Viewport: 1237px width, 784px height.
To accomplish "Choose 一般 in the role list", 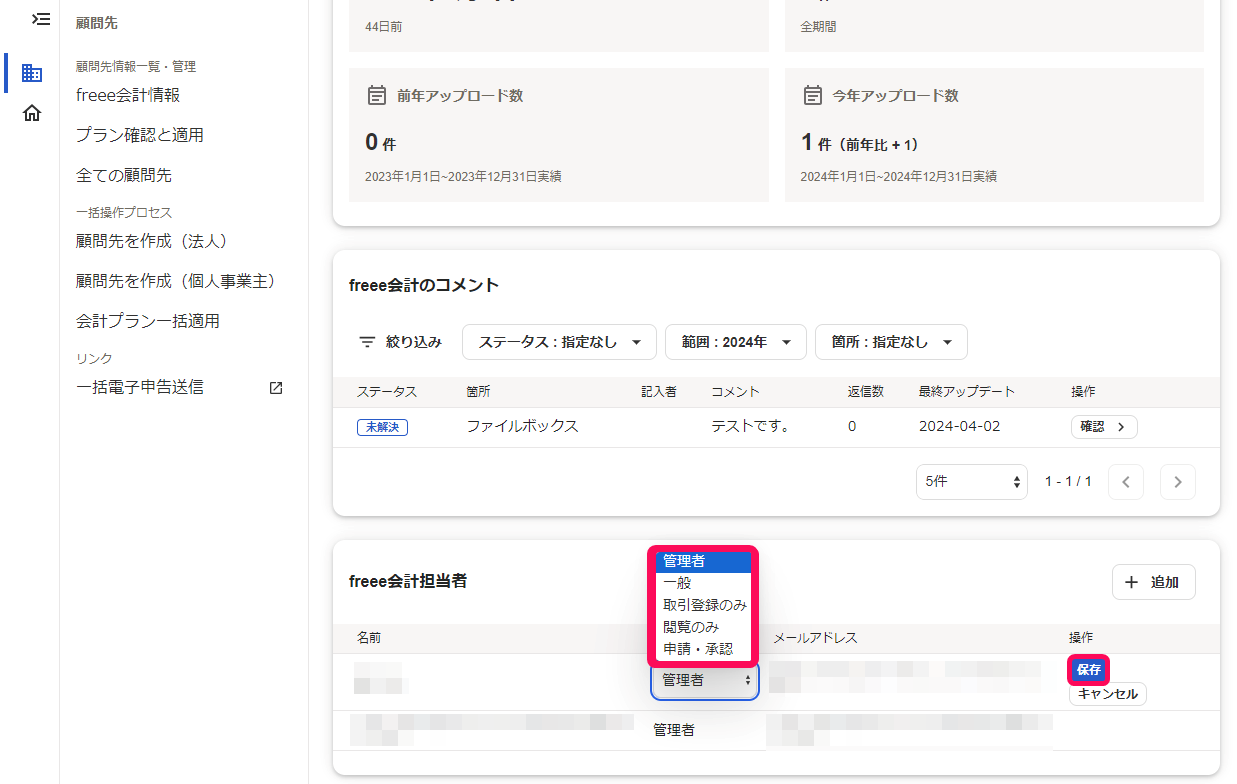I will [704, 583].
